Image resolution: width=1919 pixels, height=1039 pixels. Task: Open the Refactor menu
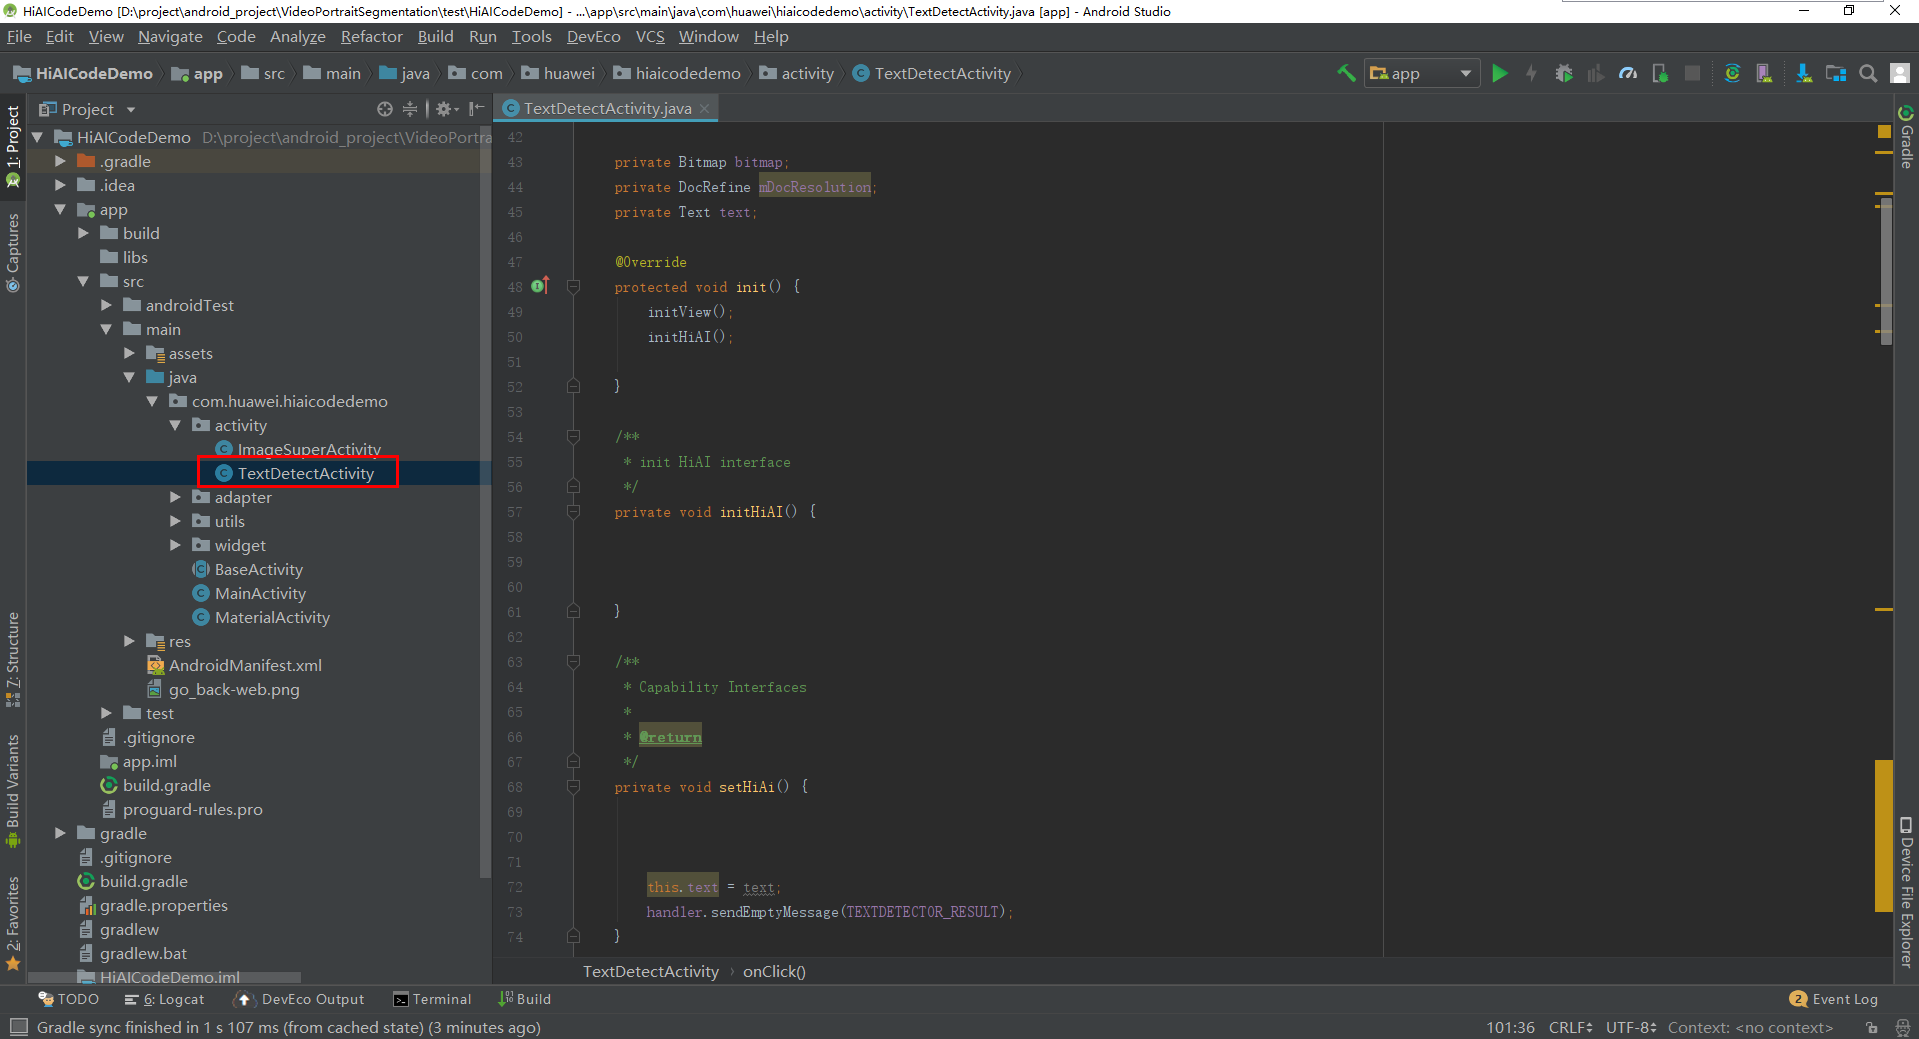[371, 37]
